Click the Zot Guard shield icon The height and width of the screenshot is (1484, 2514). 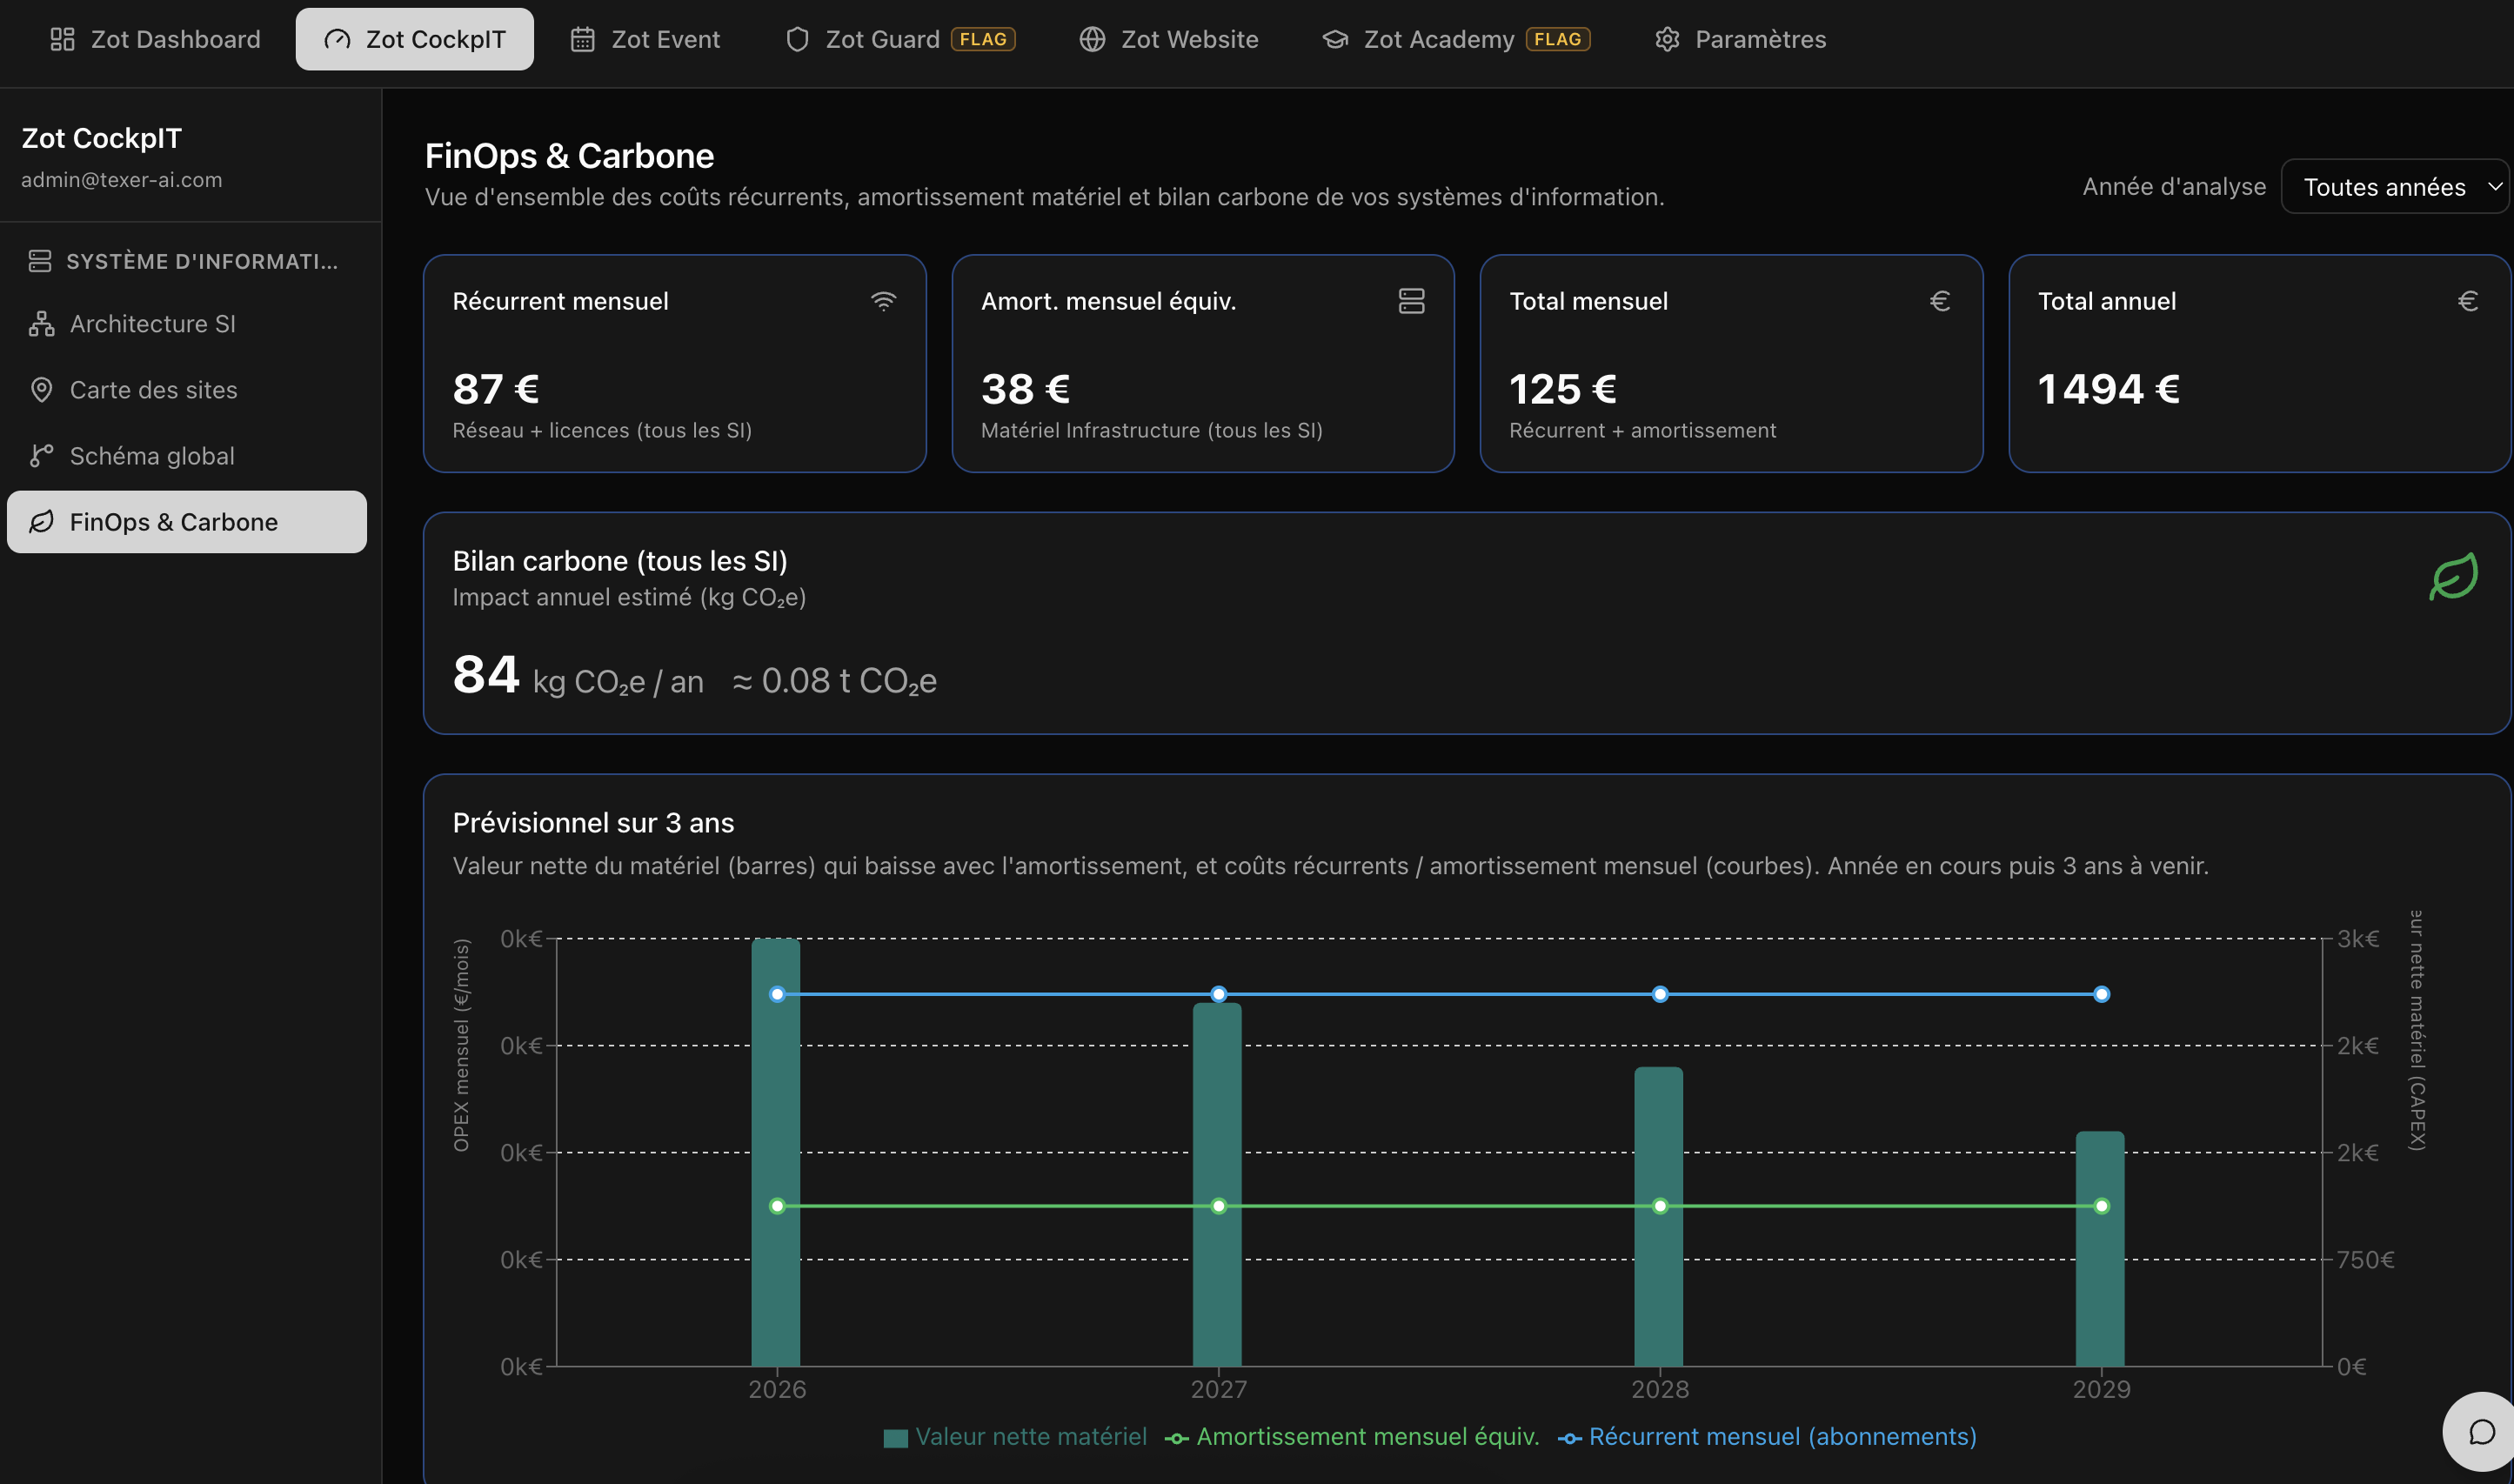click(x=797, y=39)
